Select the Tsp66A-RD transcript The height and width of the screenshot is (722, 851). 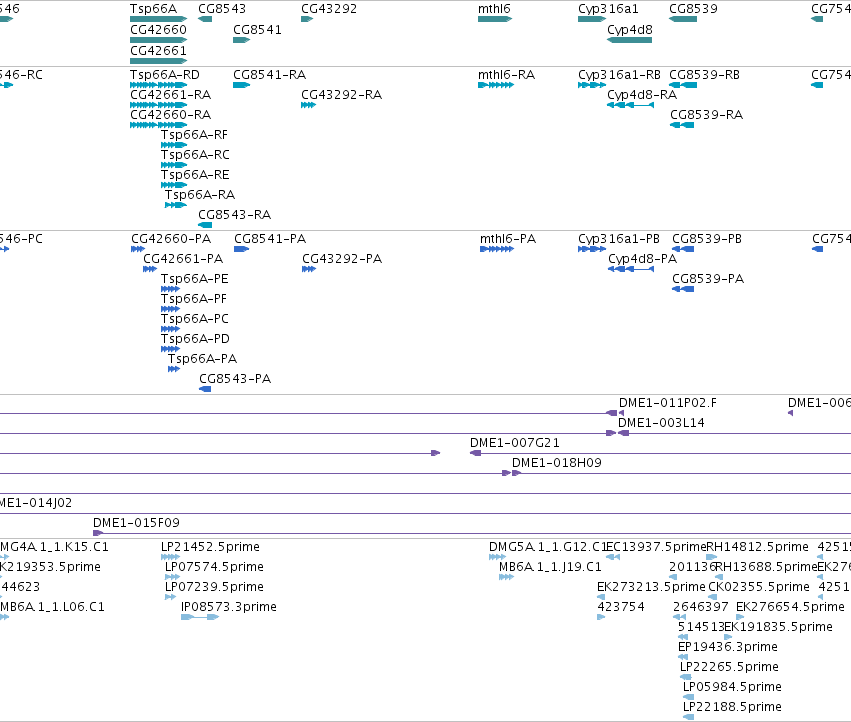(x=158, y=85)
